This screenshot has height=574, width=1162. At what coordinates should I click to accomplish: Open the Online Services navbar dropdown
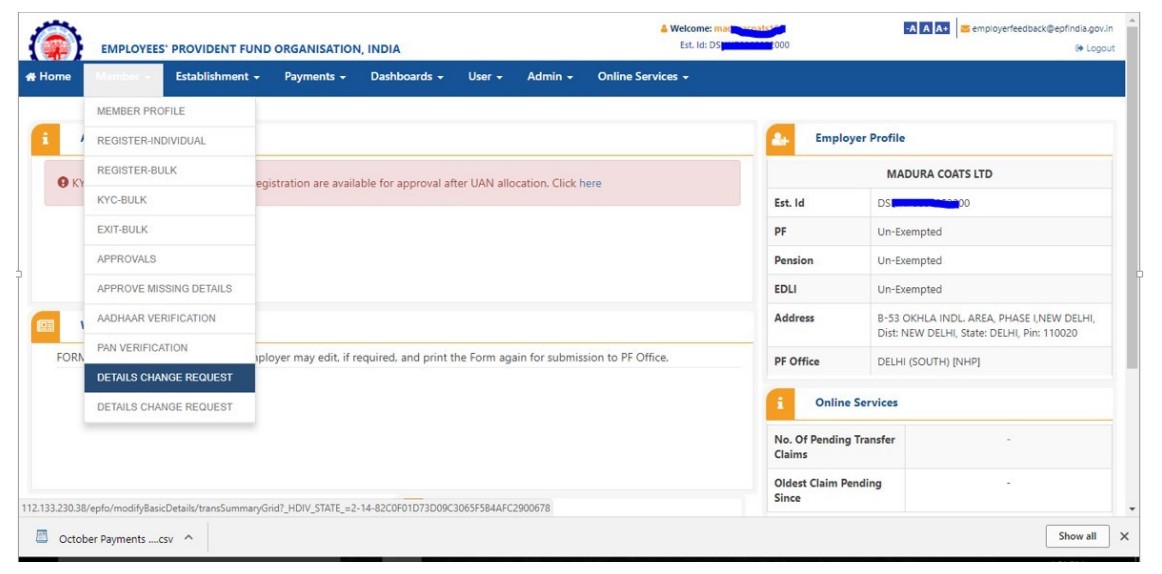643,77
